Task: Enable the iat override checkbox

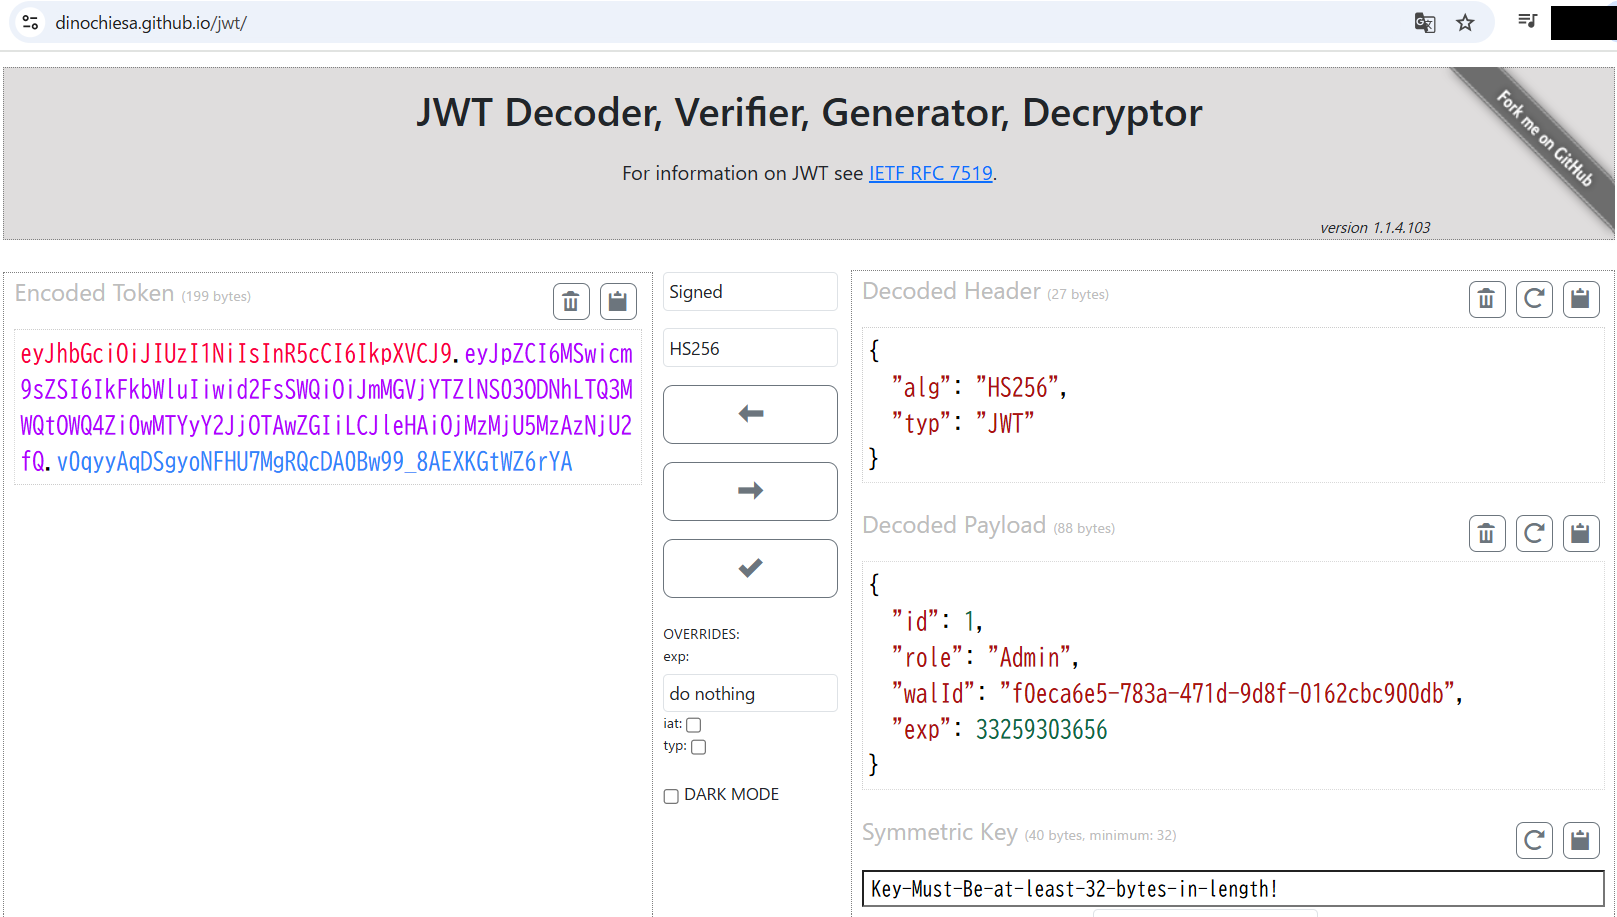Action: (x=694, y=725)
